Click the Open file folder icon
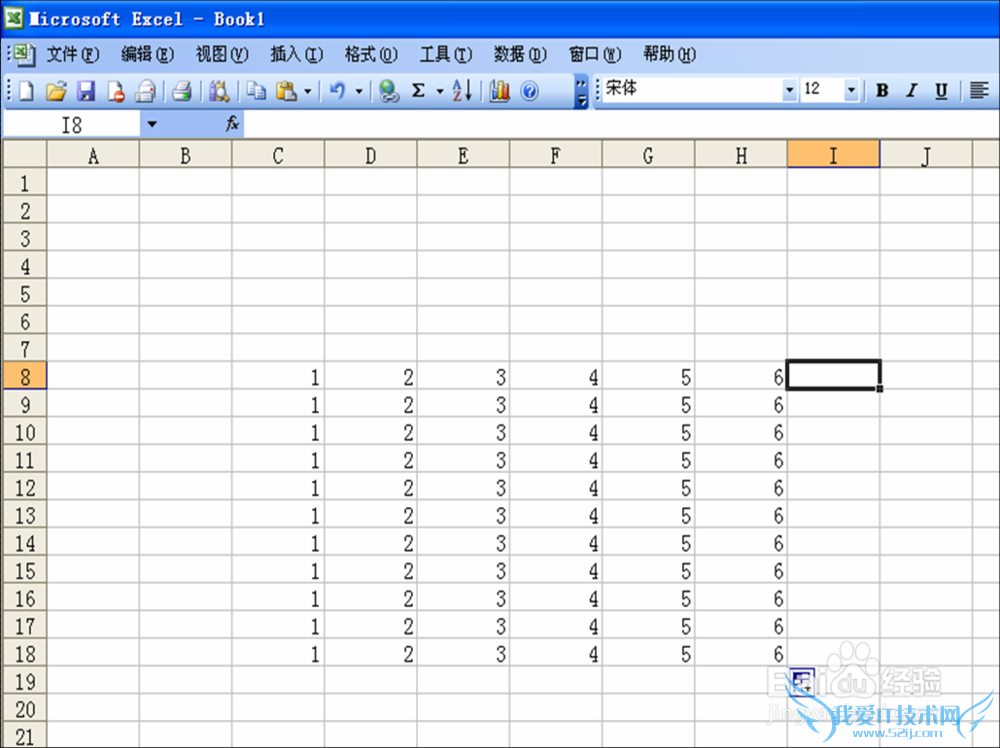 click(x=56, y=91)
